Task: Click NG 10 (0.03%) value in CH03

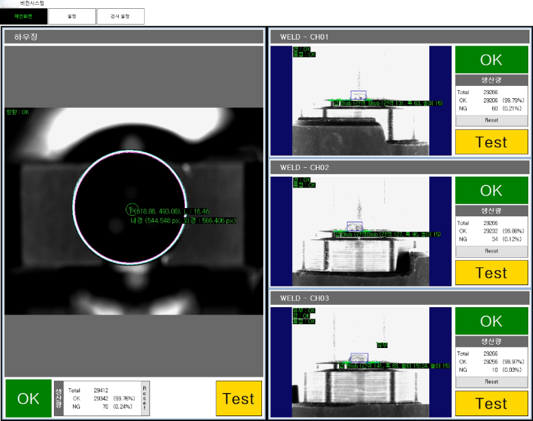Action: point(491,370)
